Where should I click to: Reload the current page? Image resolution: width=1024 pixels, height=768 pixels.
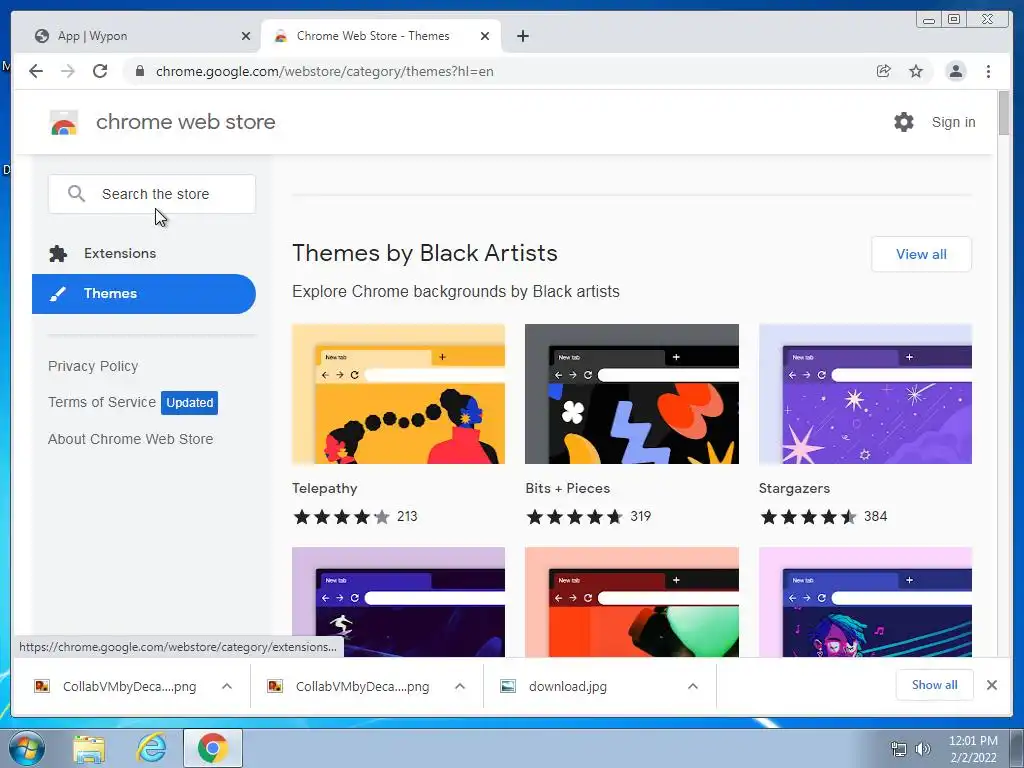[x=100, y=71]
